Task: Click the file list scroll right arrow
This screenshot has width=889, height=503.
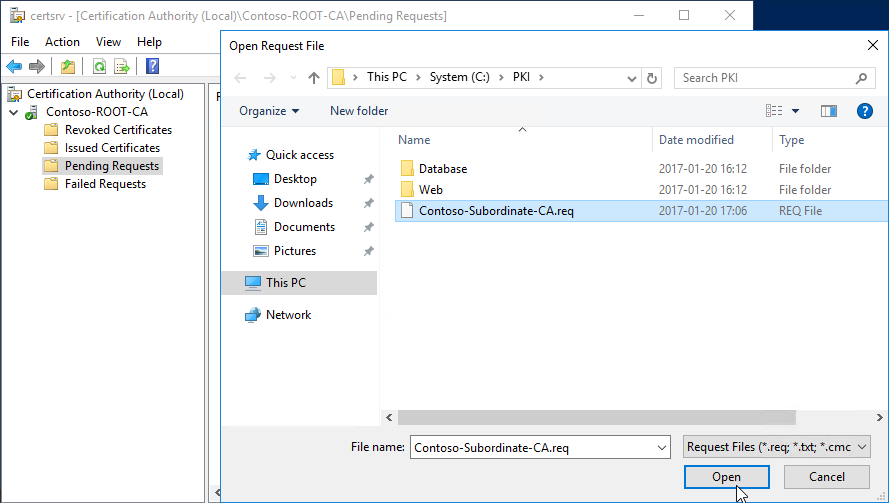Action: [x=879, y=418]
